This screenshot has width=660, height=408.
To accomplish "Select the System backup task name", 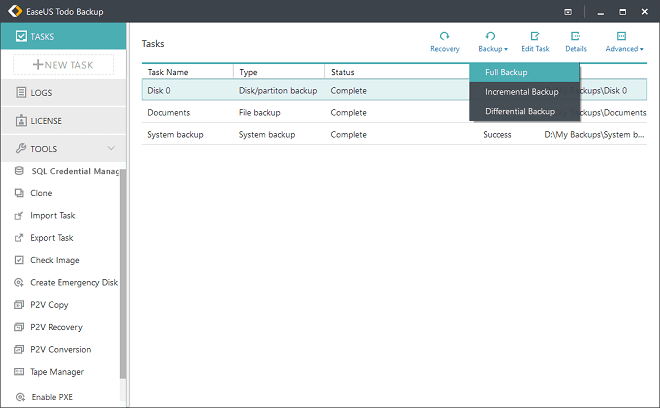I will [x=175, y=135].
